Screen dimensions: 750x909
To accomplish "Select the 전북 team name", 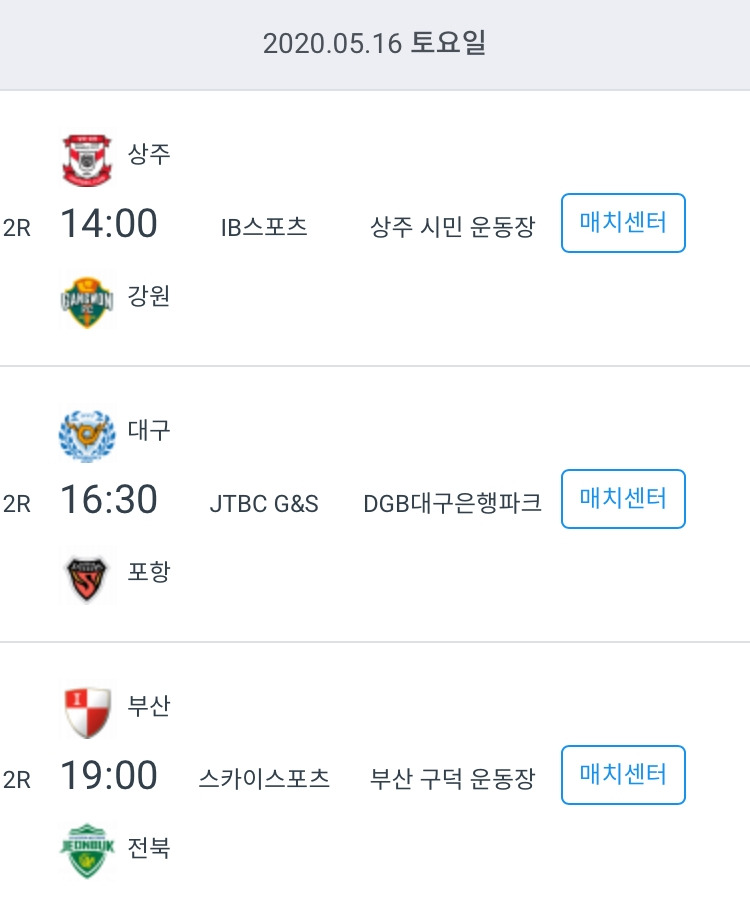I will [x=149, y=848].
